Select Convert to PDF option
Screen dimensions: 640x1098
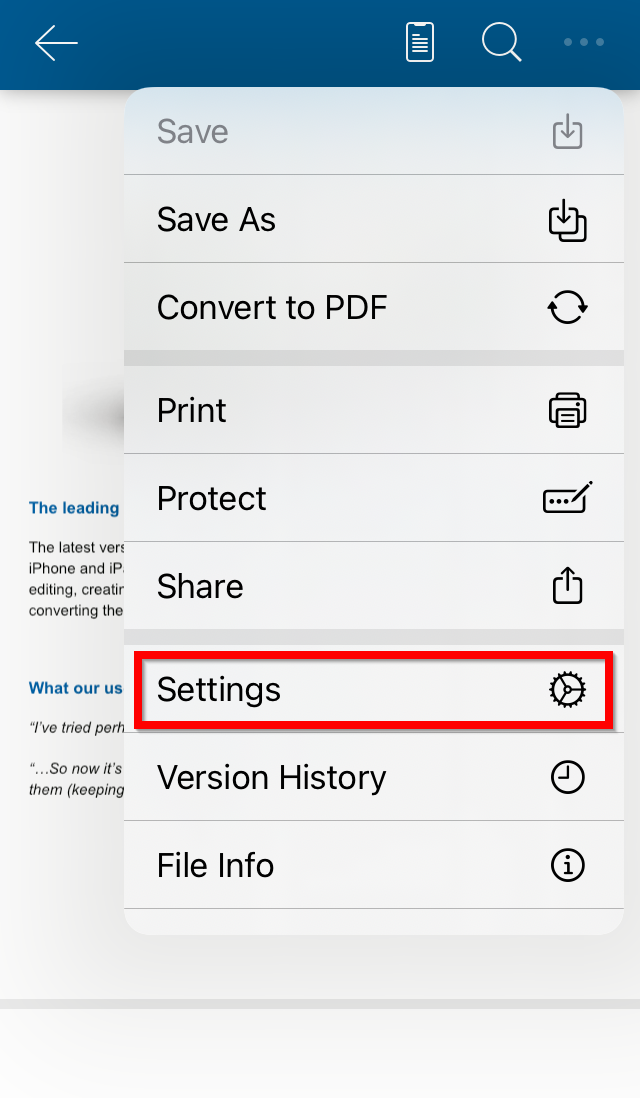pyautogui.click(x=374, y=307)
